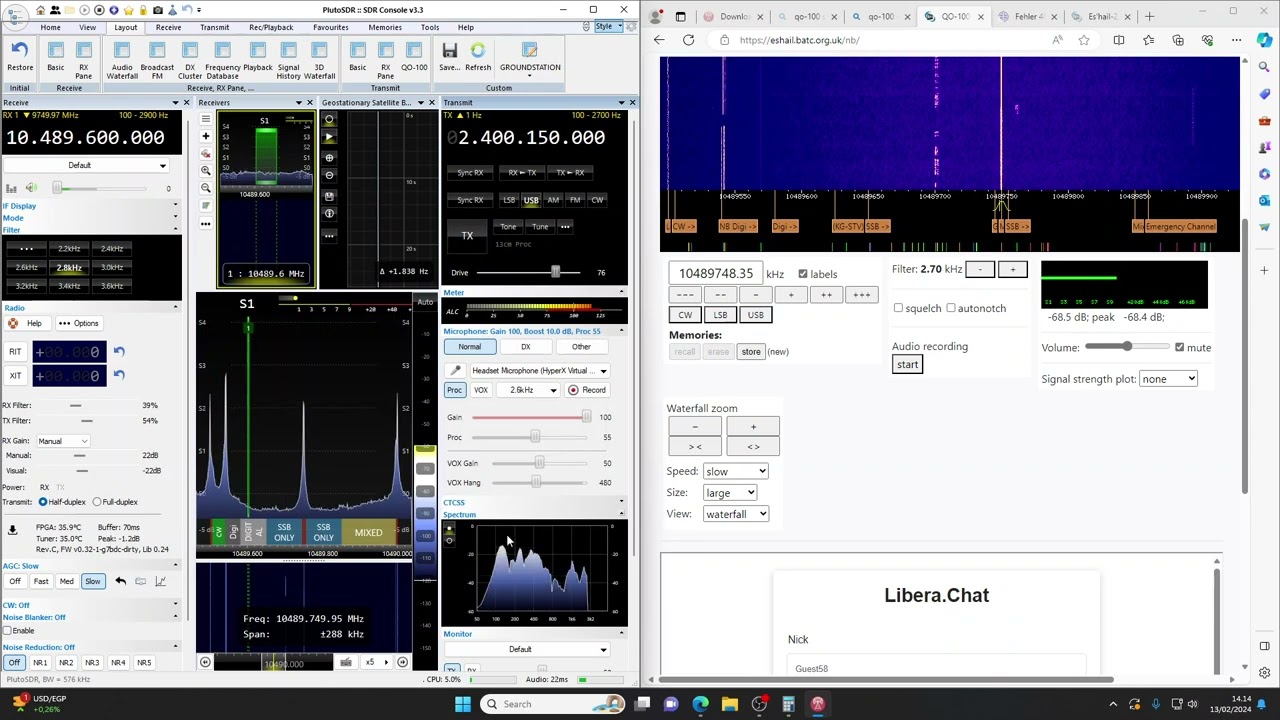The image size is (1280, 720).
Task: Zoom in the Receivers panel
Action: 206,171
